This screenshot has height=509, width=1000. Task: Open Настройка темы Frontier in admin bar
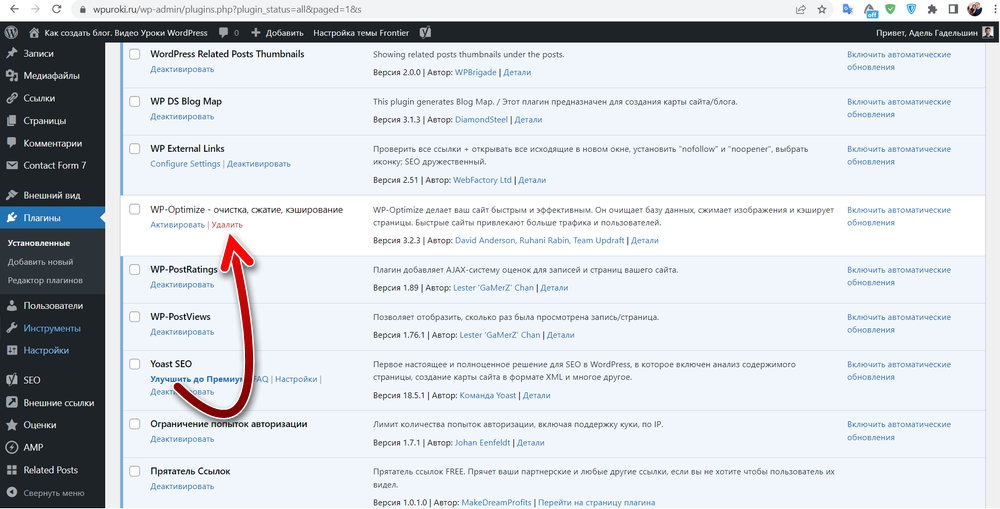(x=362, y=33)
